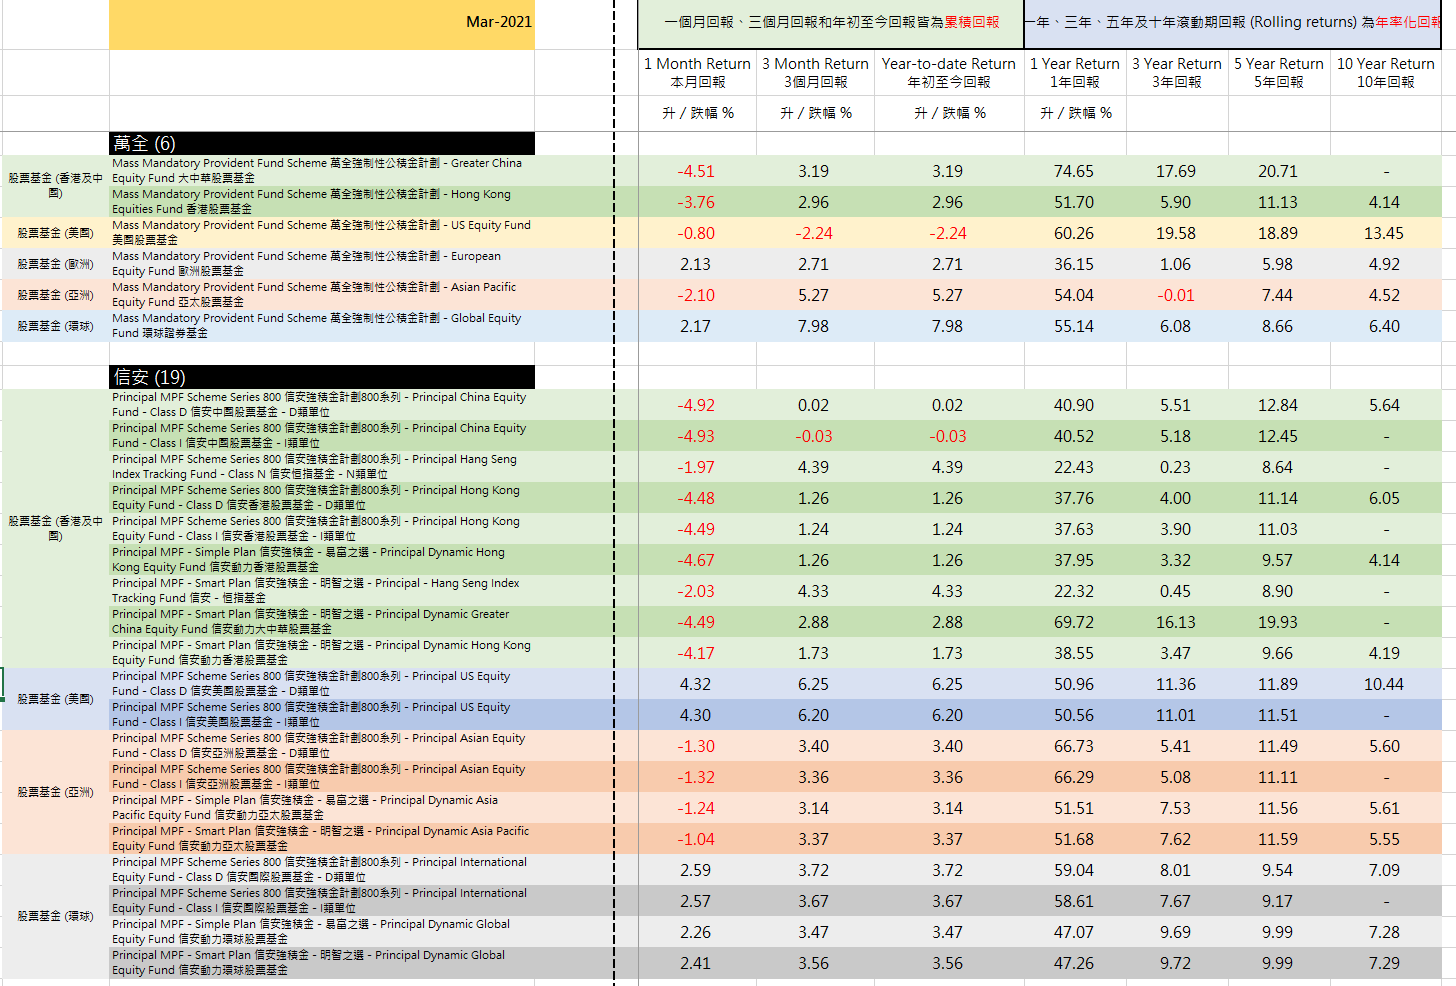Image resolution: width=1456 pixels, height=986 pixels.
Task: Select Principal US Equity Fund Class I name
Action: tap(322, 715)
